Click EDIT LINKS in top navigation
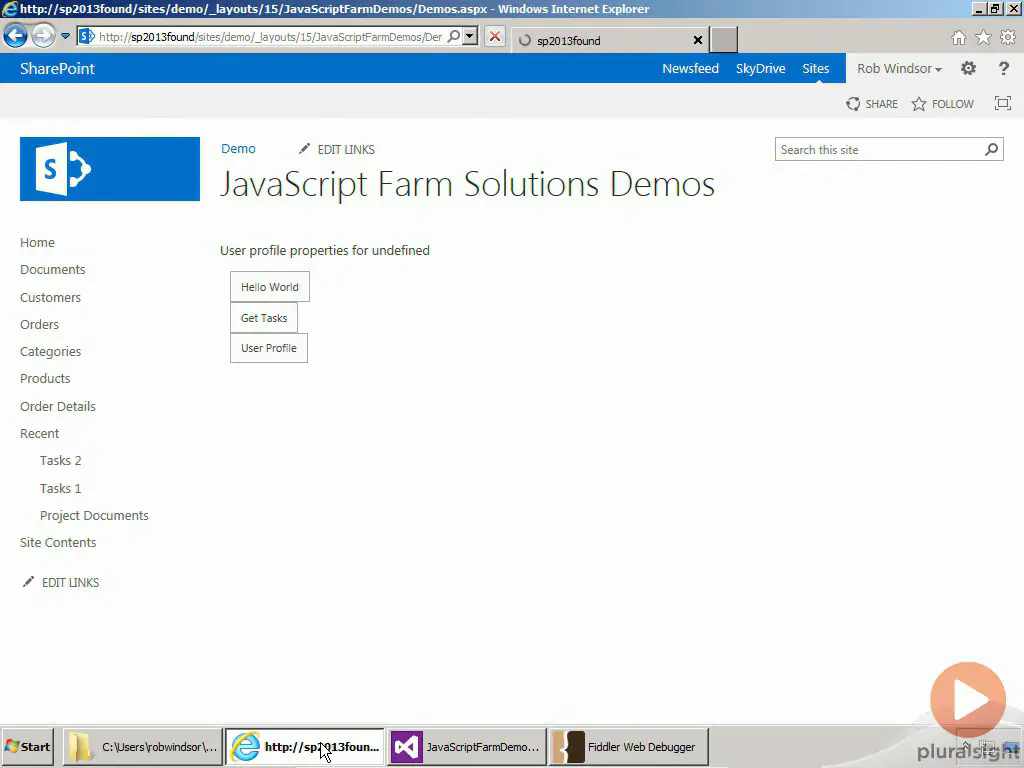 pyautogui.click(x=337, y=150)
